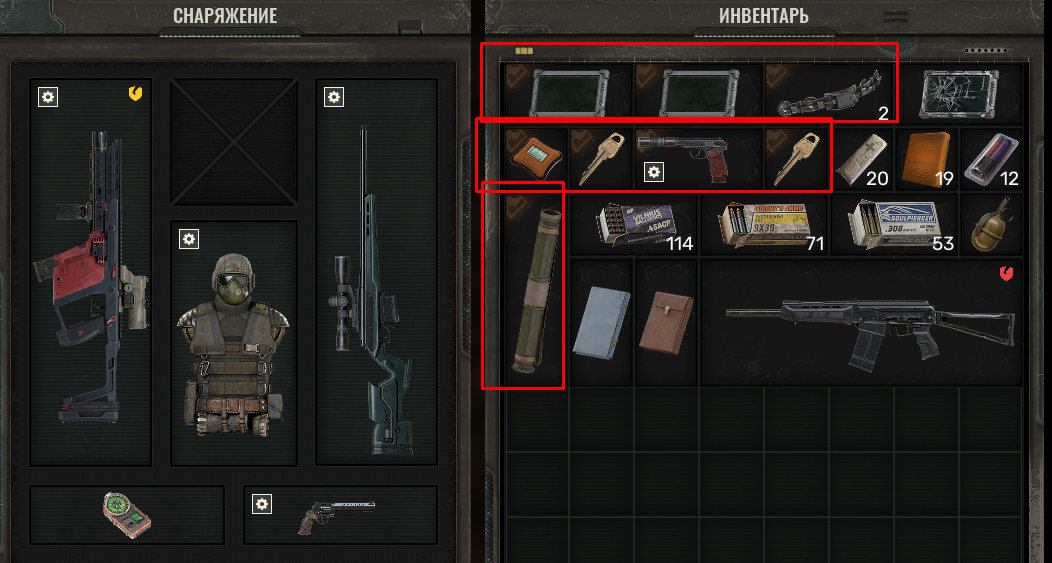Open gear settings on sniper rifle slot
Screen dimensions: 1052x563
coord(334,97)
